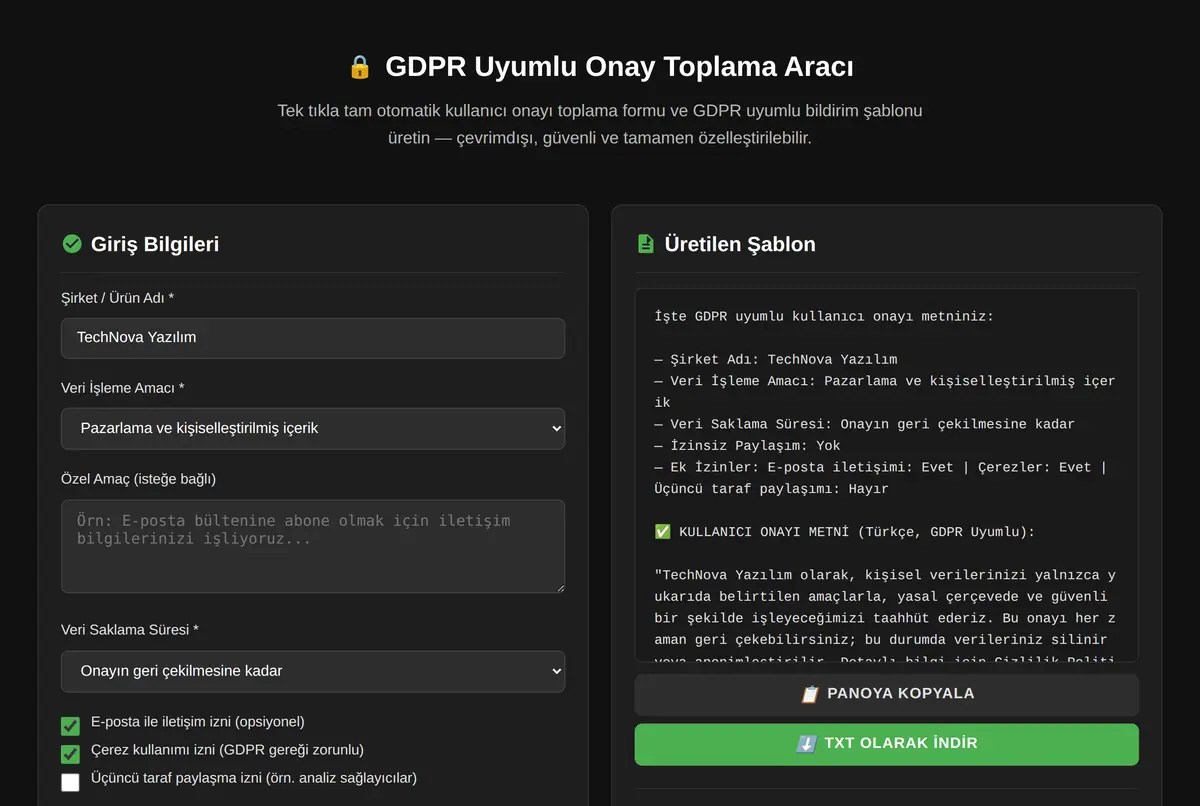Click the "Üretilen Şablon" heading text
This screenshot has width=1200, height=806.
tap(740, 244)
